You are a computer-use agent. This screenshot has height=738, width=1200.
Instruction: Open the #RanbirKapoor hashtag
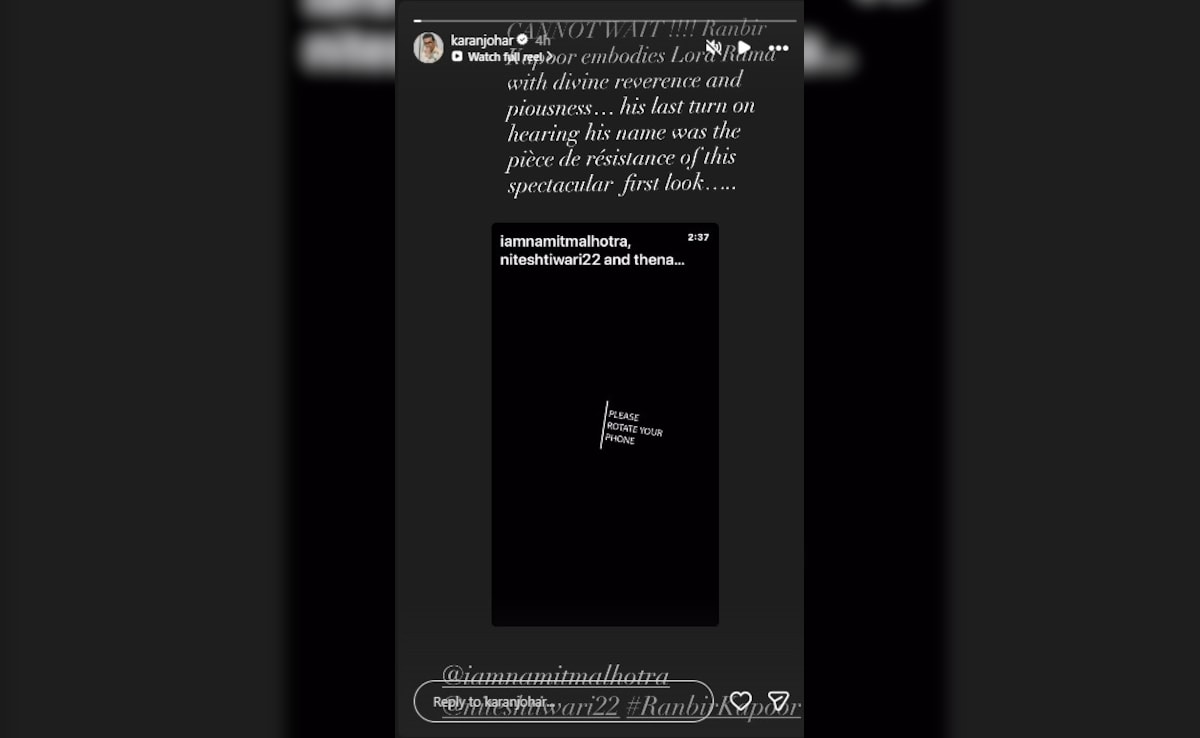[x=713, y=707]
